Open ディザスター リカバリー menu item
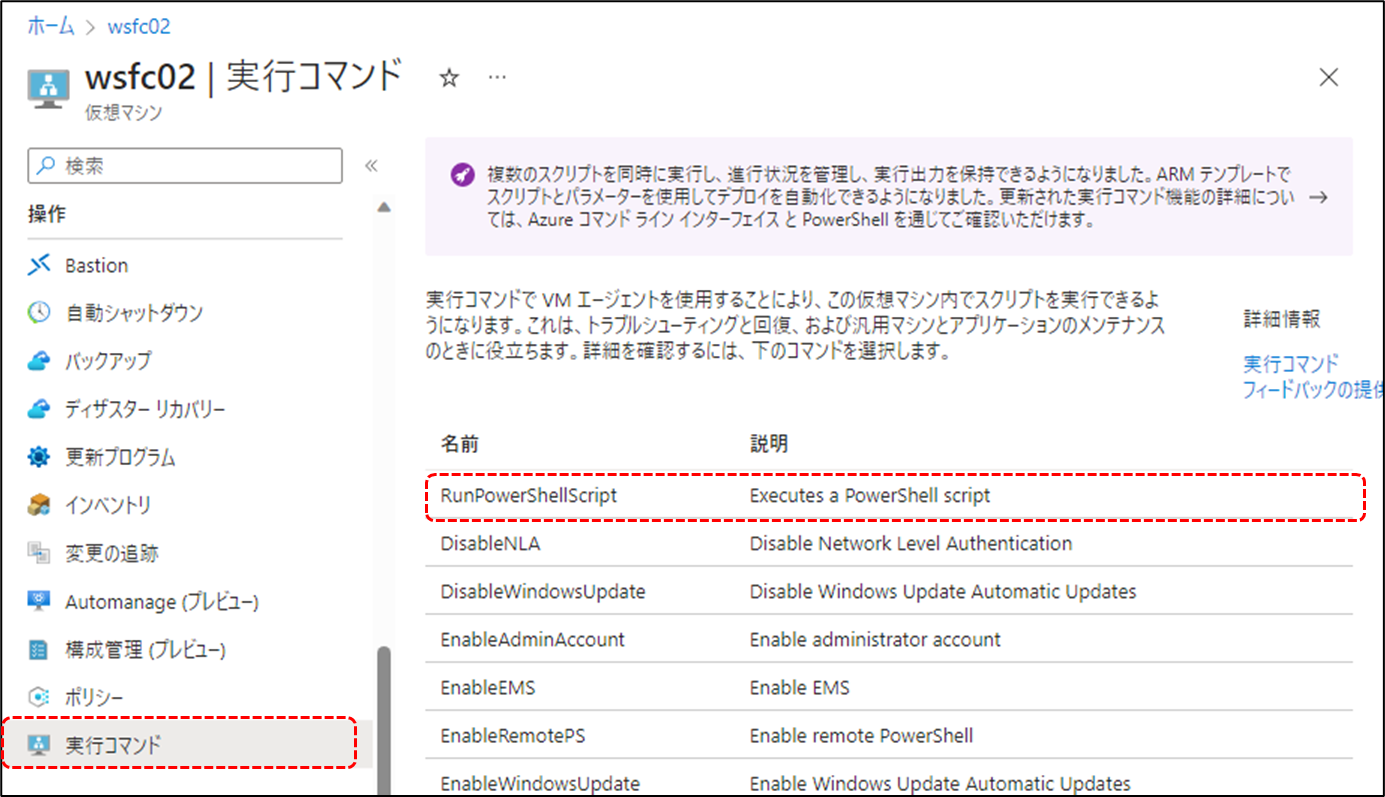 point(145,409)
